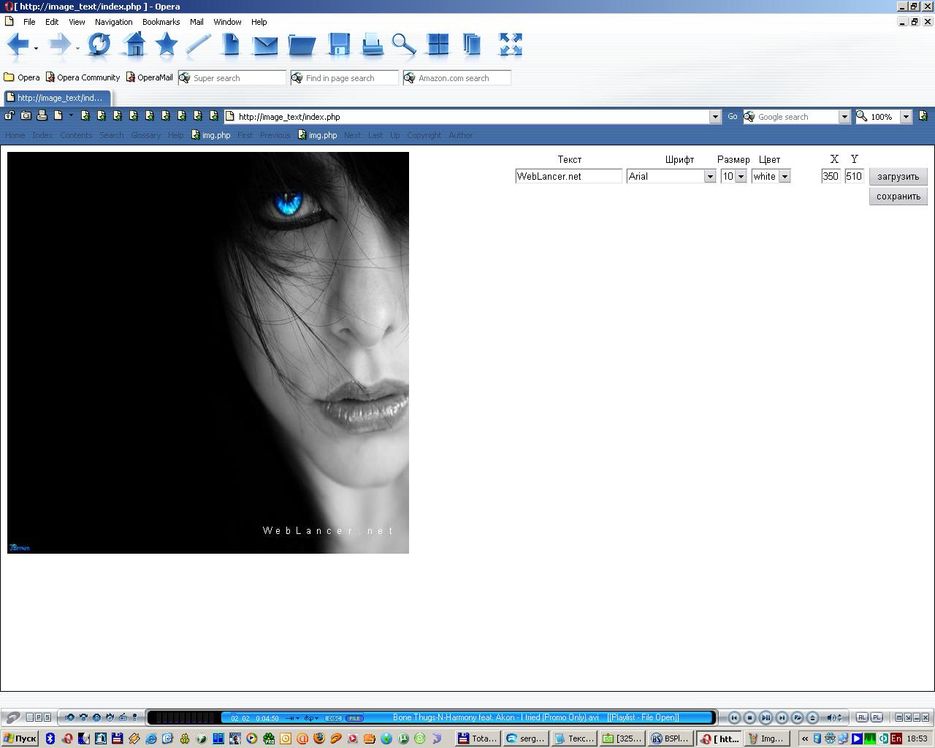Enter fullscreen with the four-arrows icon
The width and height of the screenshot is (935, 748).
[x=510, y=45]
